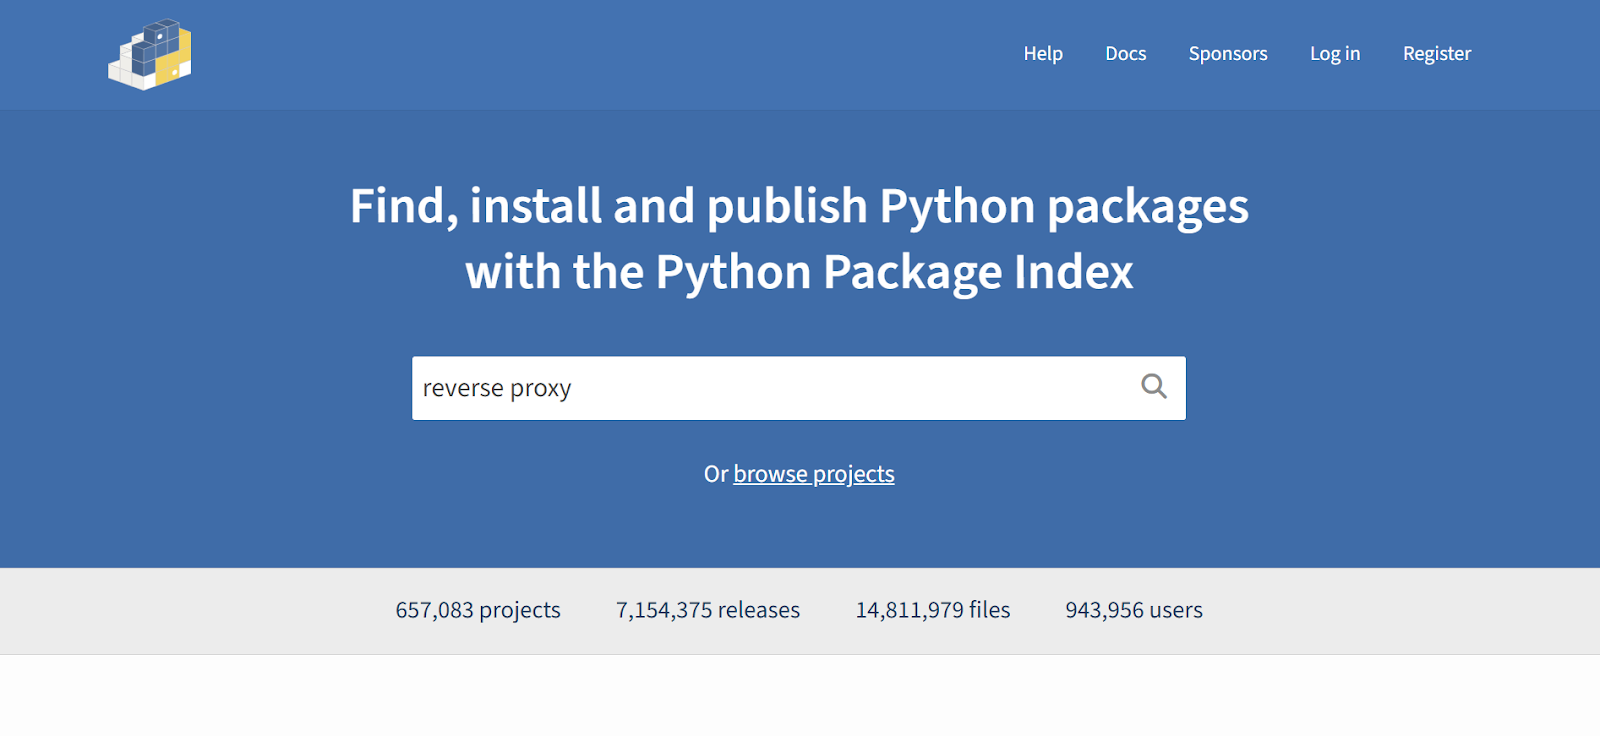The width and height of the screenshot is (1600, 736).
Task: Open the Docs link in navigation
Action: pyautogui.click(x=1126, y=54)
